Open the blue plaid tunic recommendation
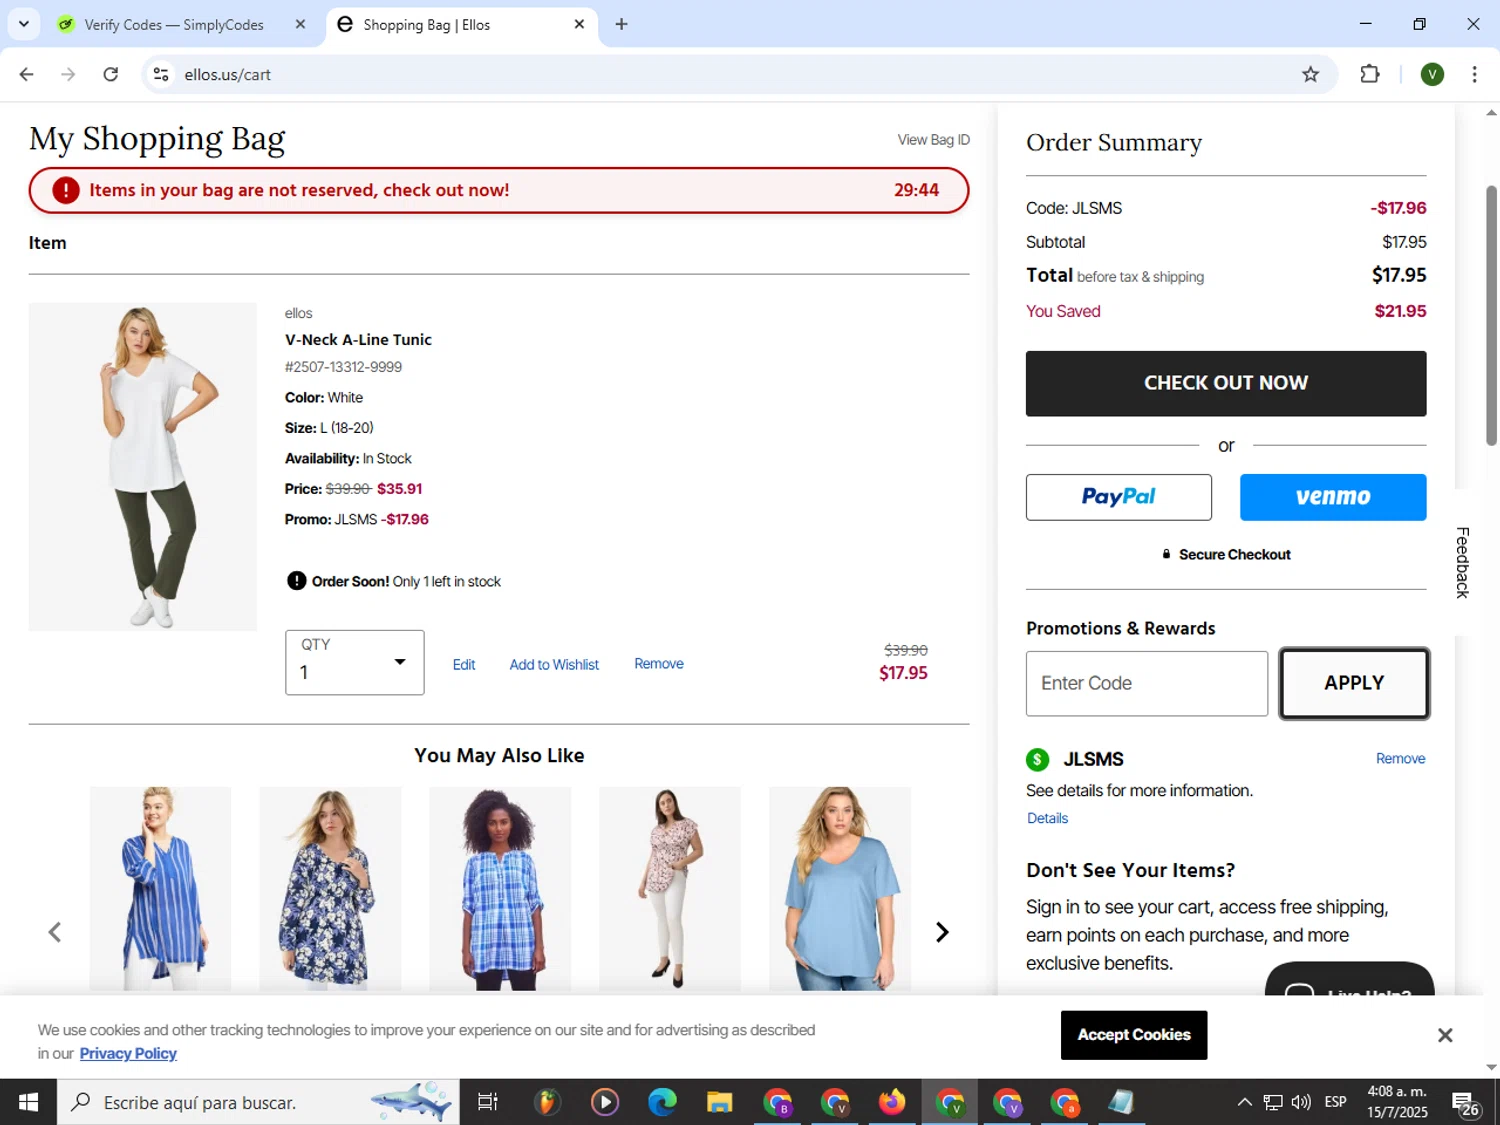Viewport: 1500px width, 1125px height. (x=500, y=888)
